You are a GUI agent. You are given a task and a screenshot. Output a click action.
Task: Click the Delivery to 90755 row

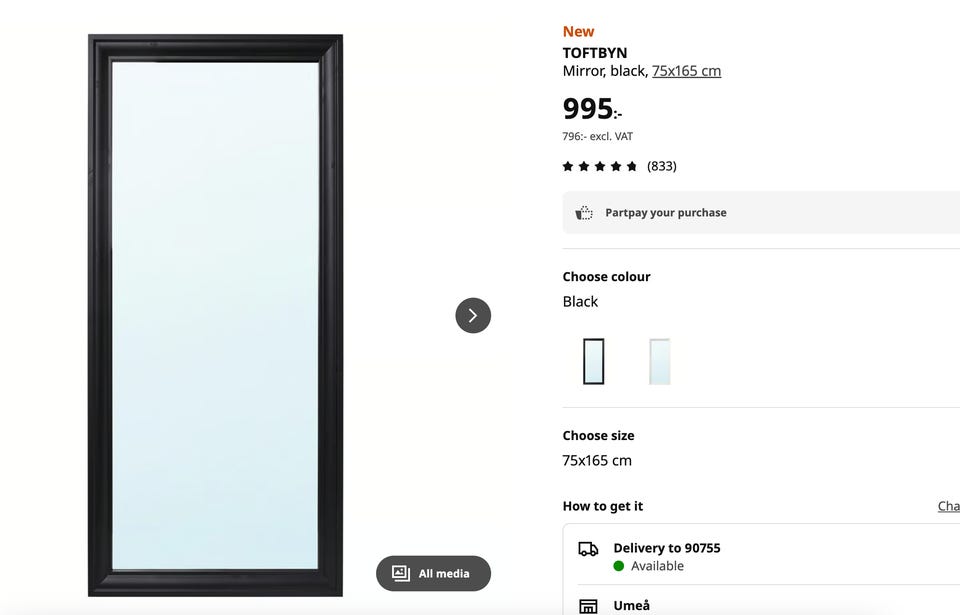pyautogui.click(x=760, y=556)
